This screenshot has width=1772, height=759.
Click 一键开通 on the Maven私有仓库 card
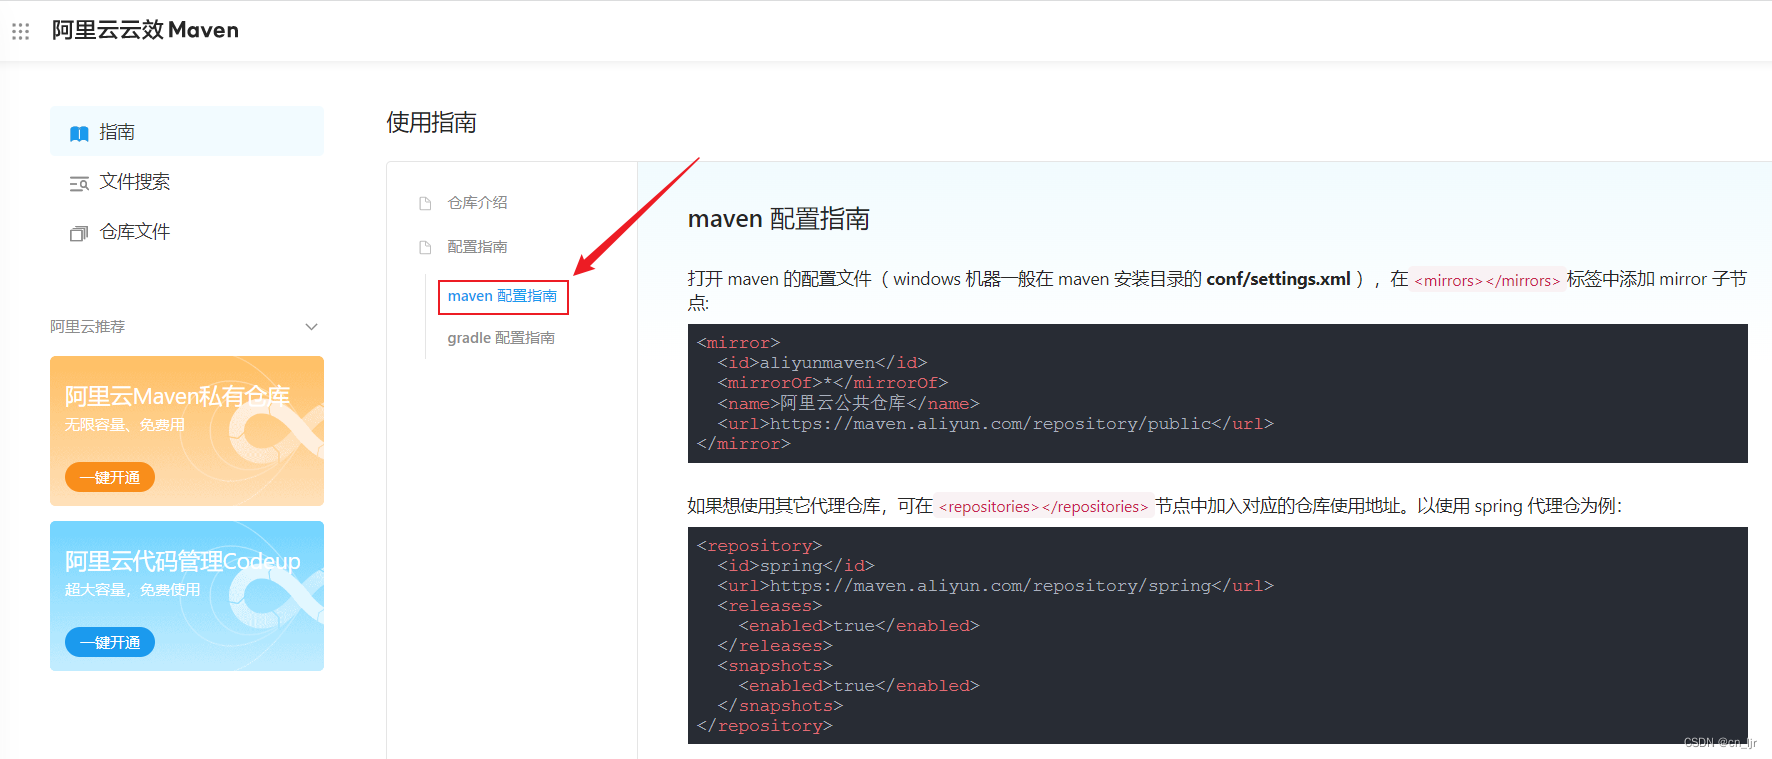tap(110, 477)
